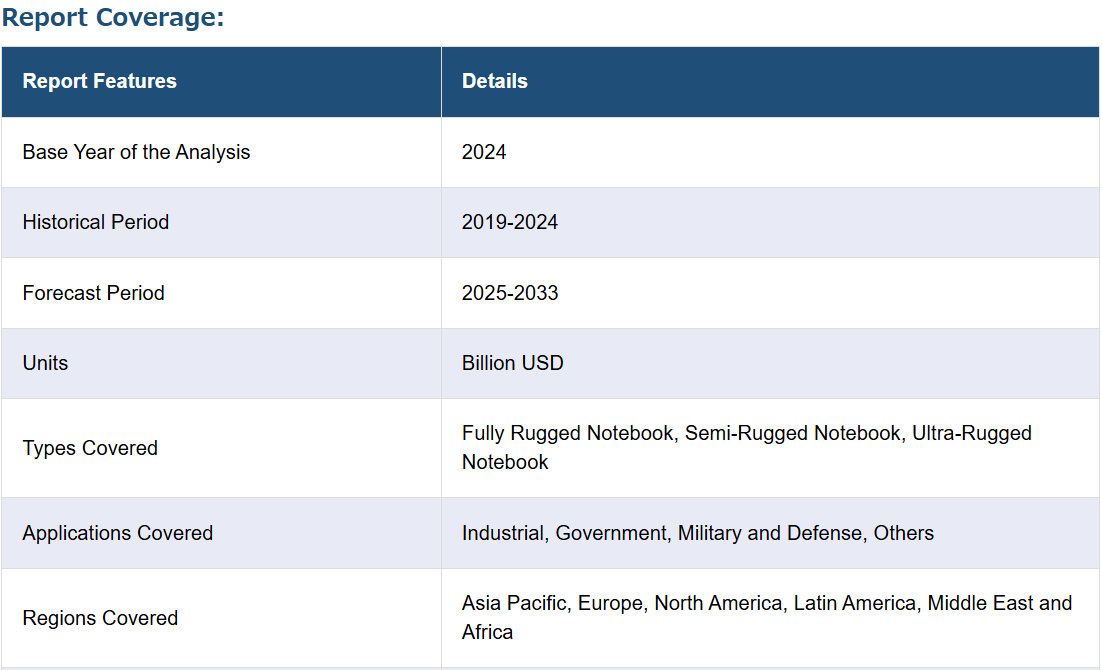The height and width of the screenshot is (670, 1102).
Task: Select the Details column header
Action: (494, 81)
